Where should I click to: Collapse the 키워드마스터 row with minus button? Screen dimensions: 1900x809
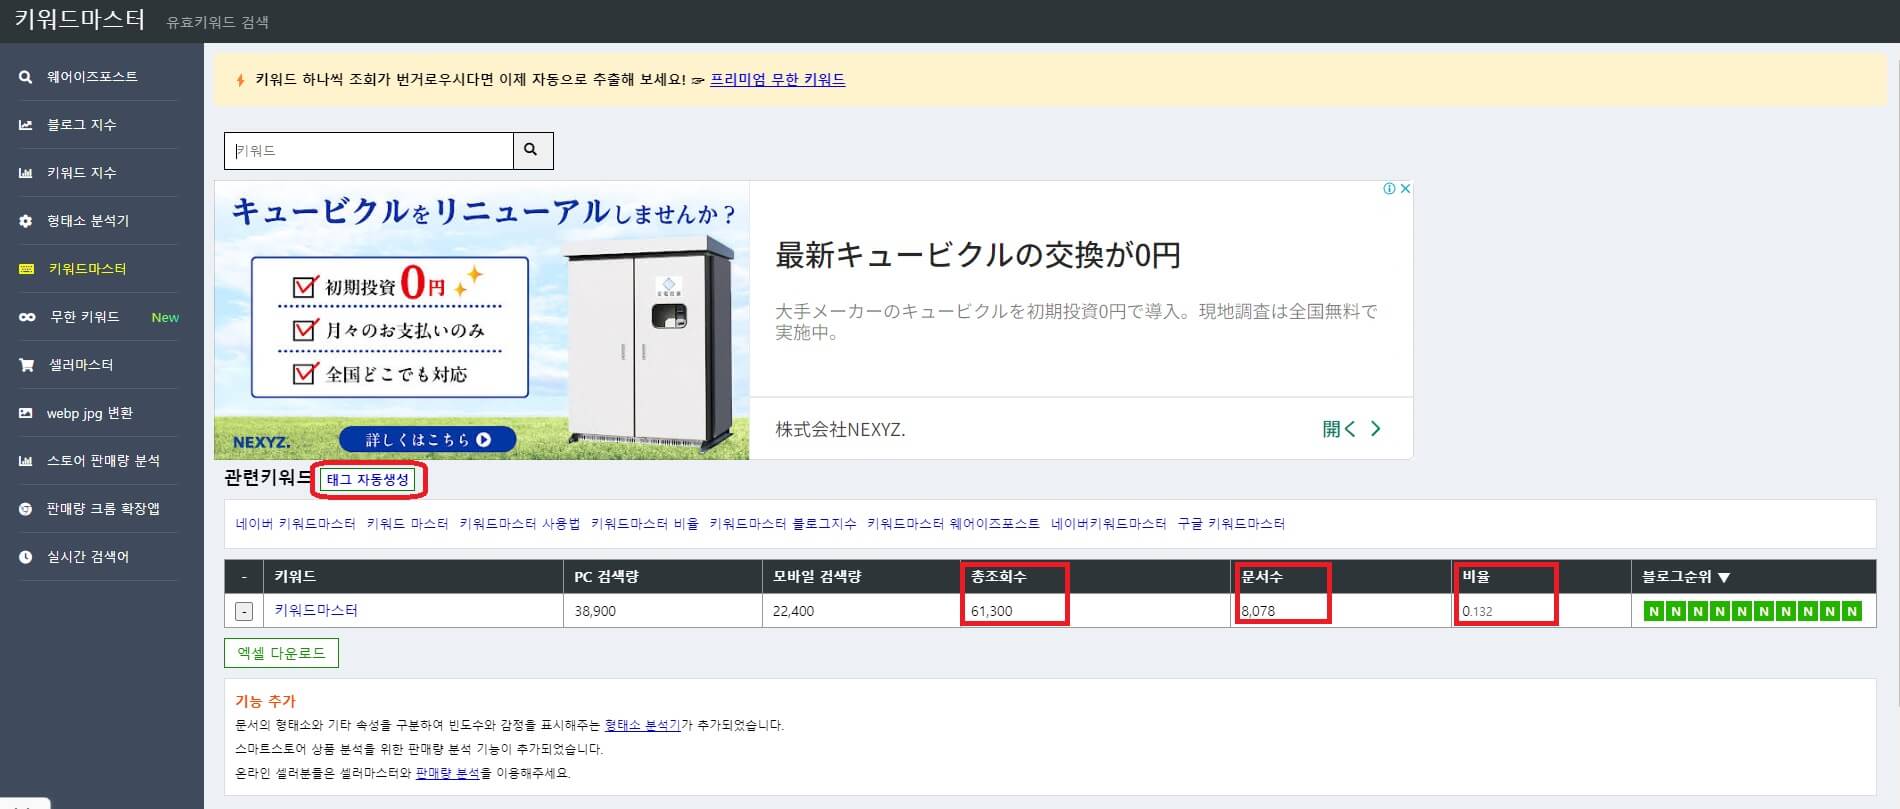click(244, 611)
